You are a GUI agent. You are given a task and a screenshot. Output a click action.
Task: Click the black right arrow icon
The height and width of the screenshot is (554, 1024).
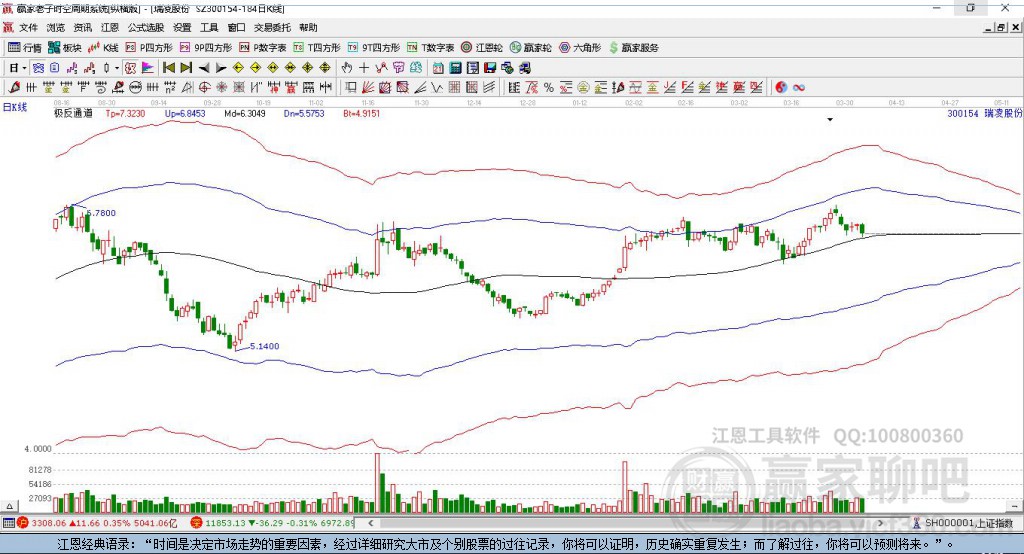pos(221,68)
